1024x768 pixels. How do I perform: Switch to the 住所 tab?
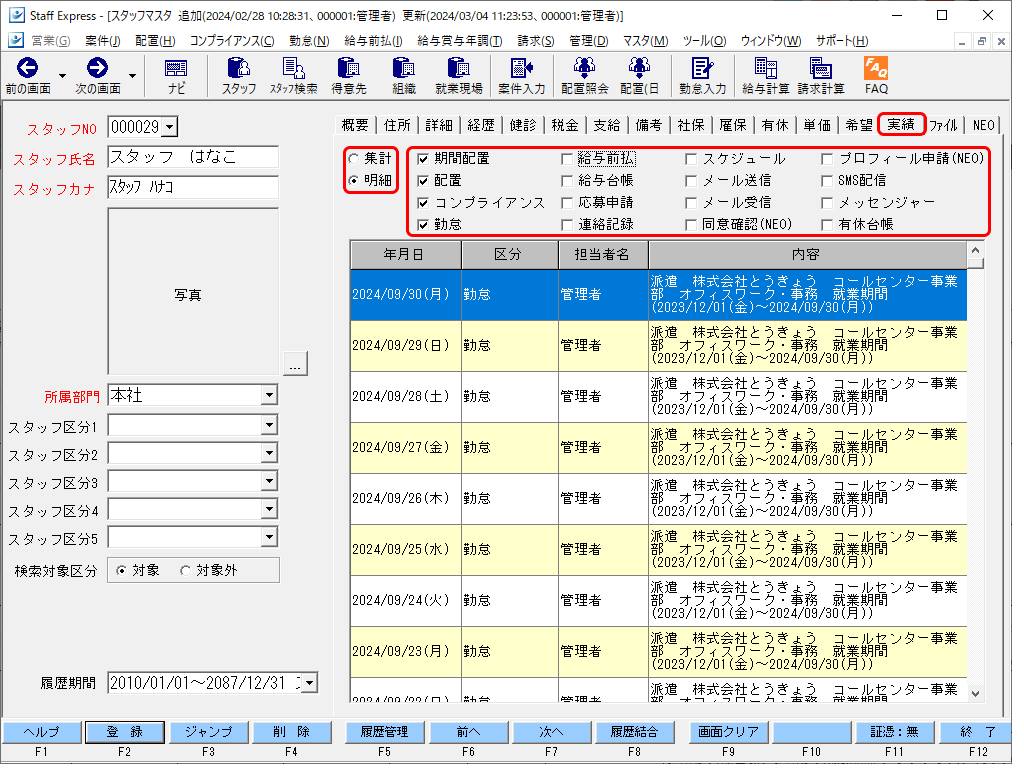click(x=397, y=125)
